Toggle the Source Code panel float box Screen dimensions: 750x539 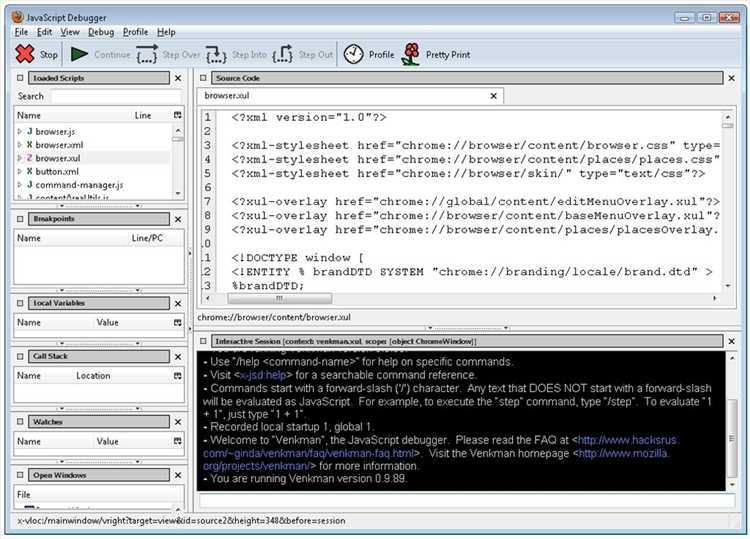202,78
